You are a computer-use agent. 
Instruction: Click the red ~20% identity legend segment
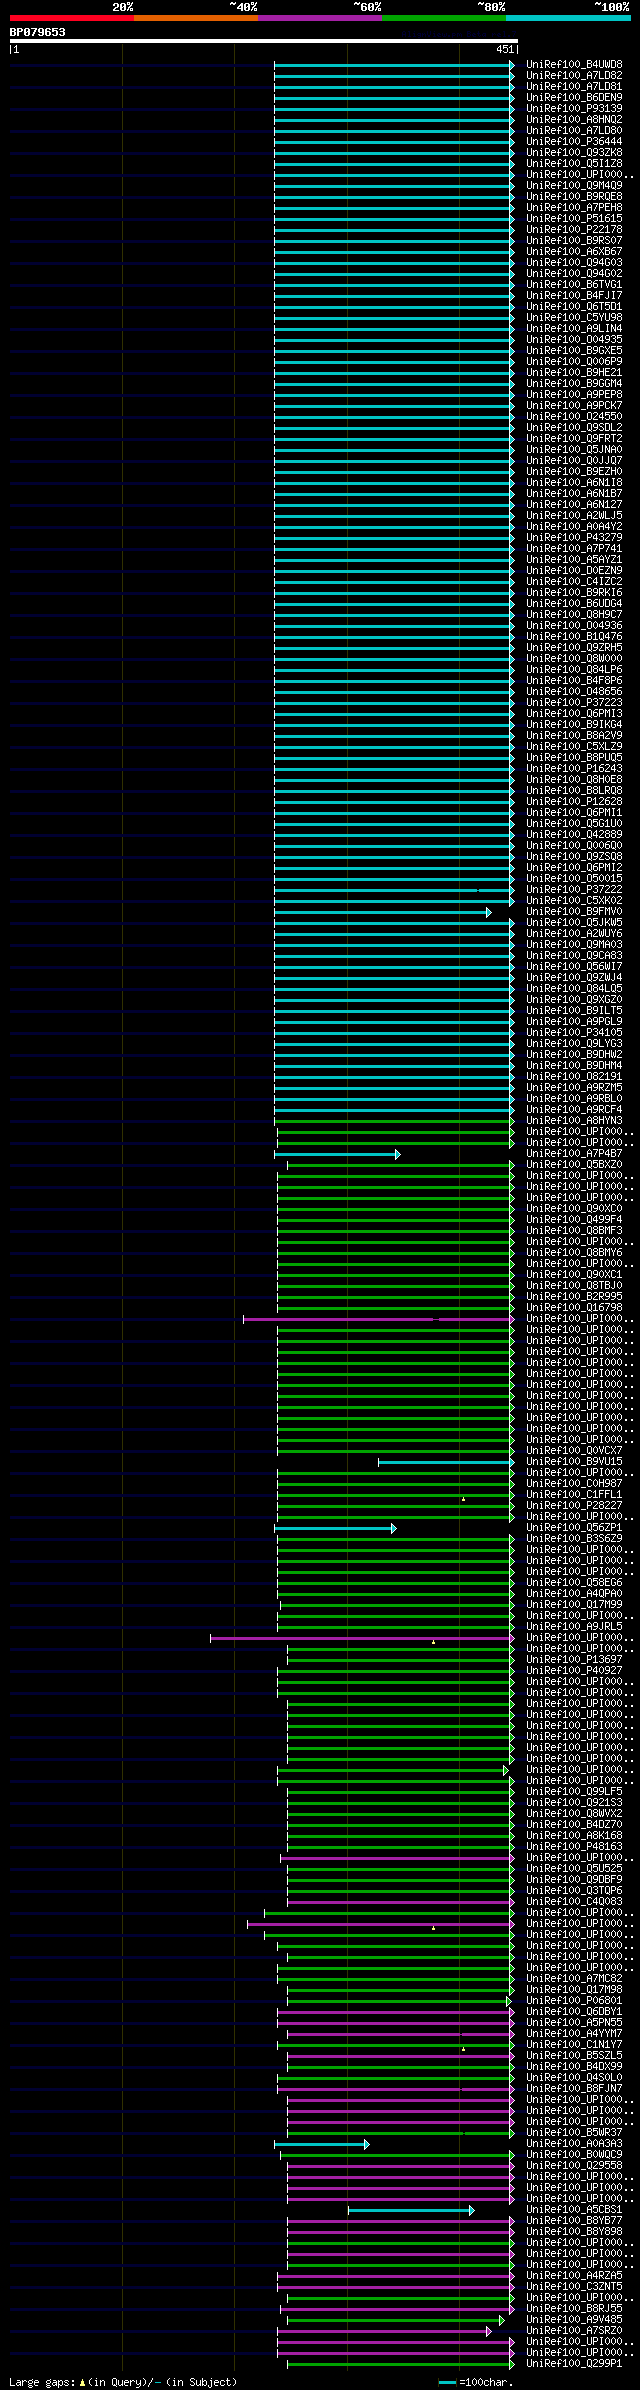click(x=71, y=18)
